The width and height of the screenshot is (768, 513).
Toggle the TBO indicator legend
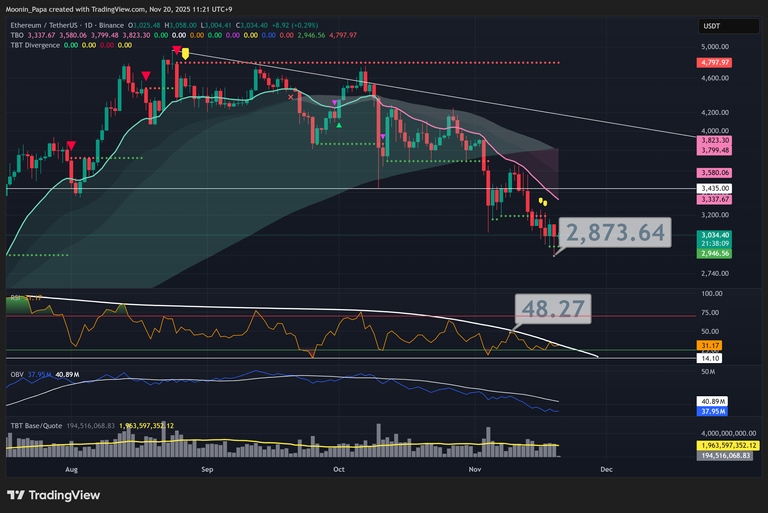(16, 35)
